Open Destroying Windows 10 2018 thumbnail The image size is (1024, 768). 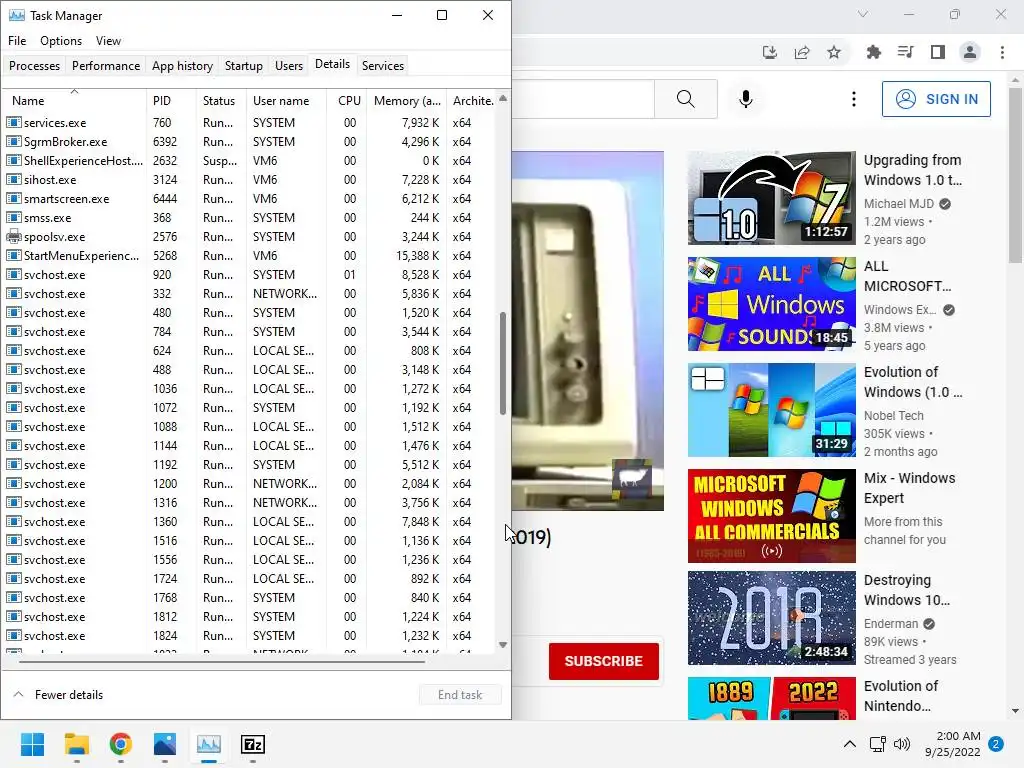(771, 618)
